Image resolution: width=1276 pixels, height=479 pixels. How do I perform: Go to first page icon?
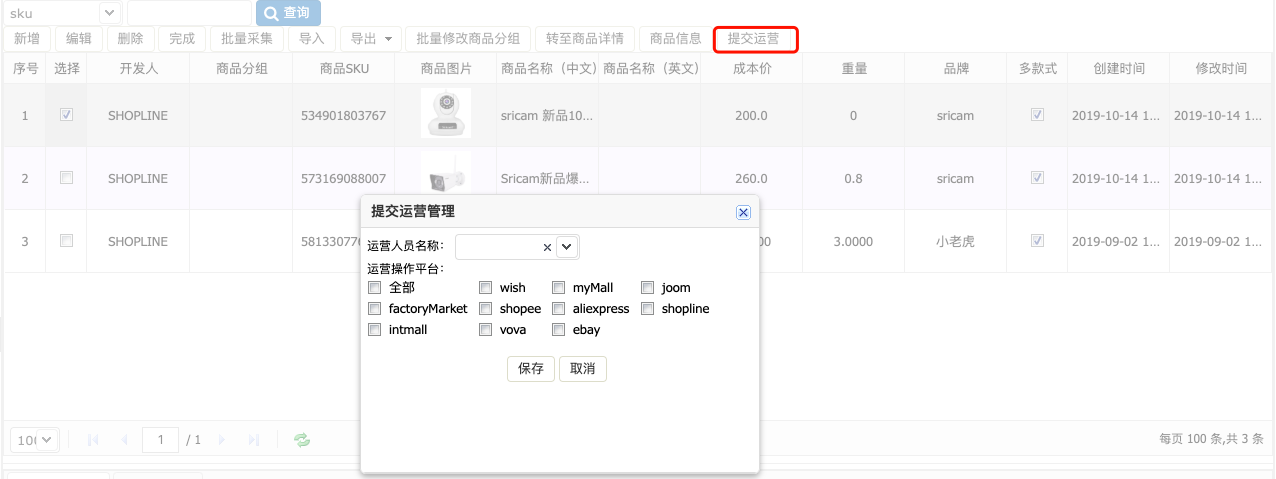[94, 440]
